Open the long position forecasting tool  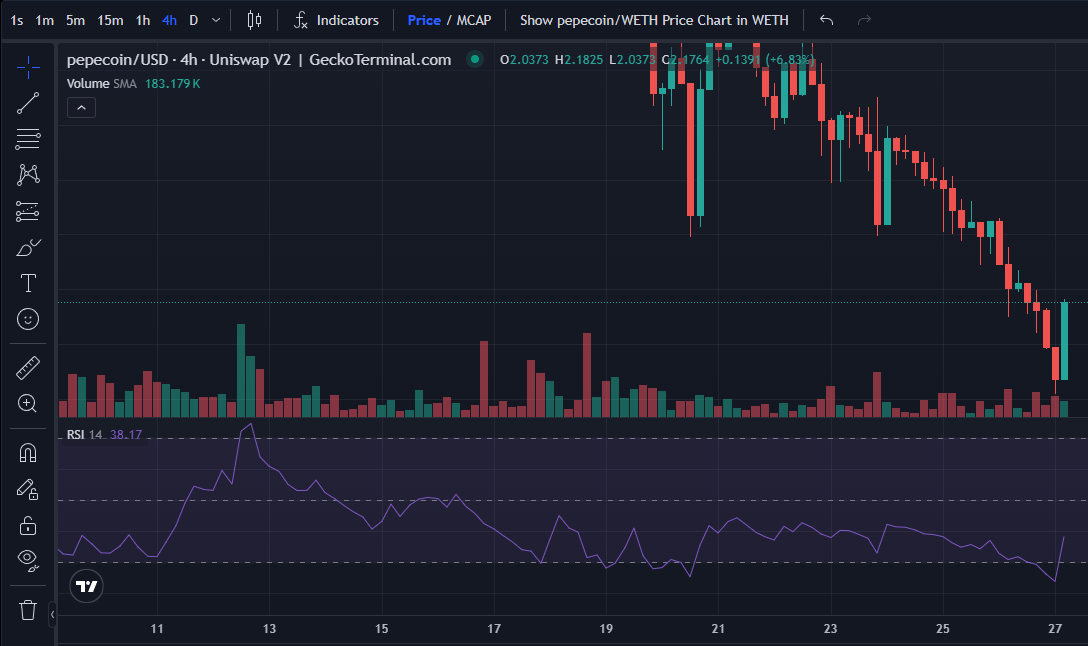coord(28,211)
